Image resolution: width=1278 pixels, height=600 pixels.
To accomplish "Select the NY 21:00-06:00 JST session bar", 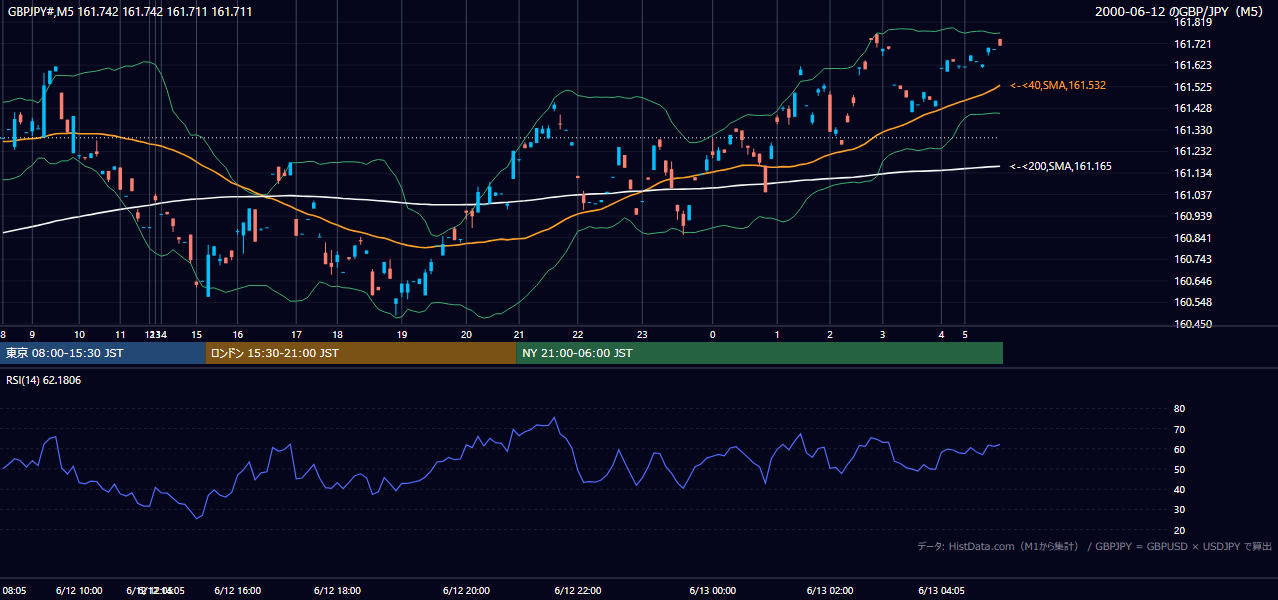I will pos(759,353).
